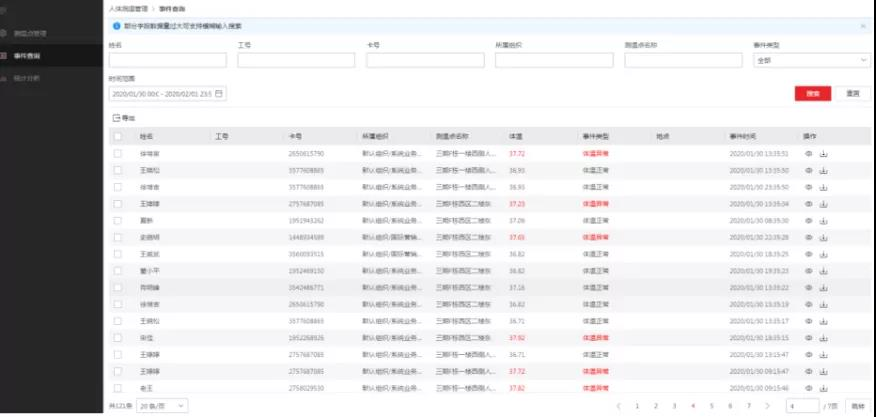This screenshot has width=876, height=417.
Task: Open the 20 per page size dropdown
Action: 160,406
